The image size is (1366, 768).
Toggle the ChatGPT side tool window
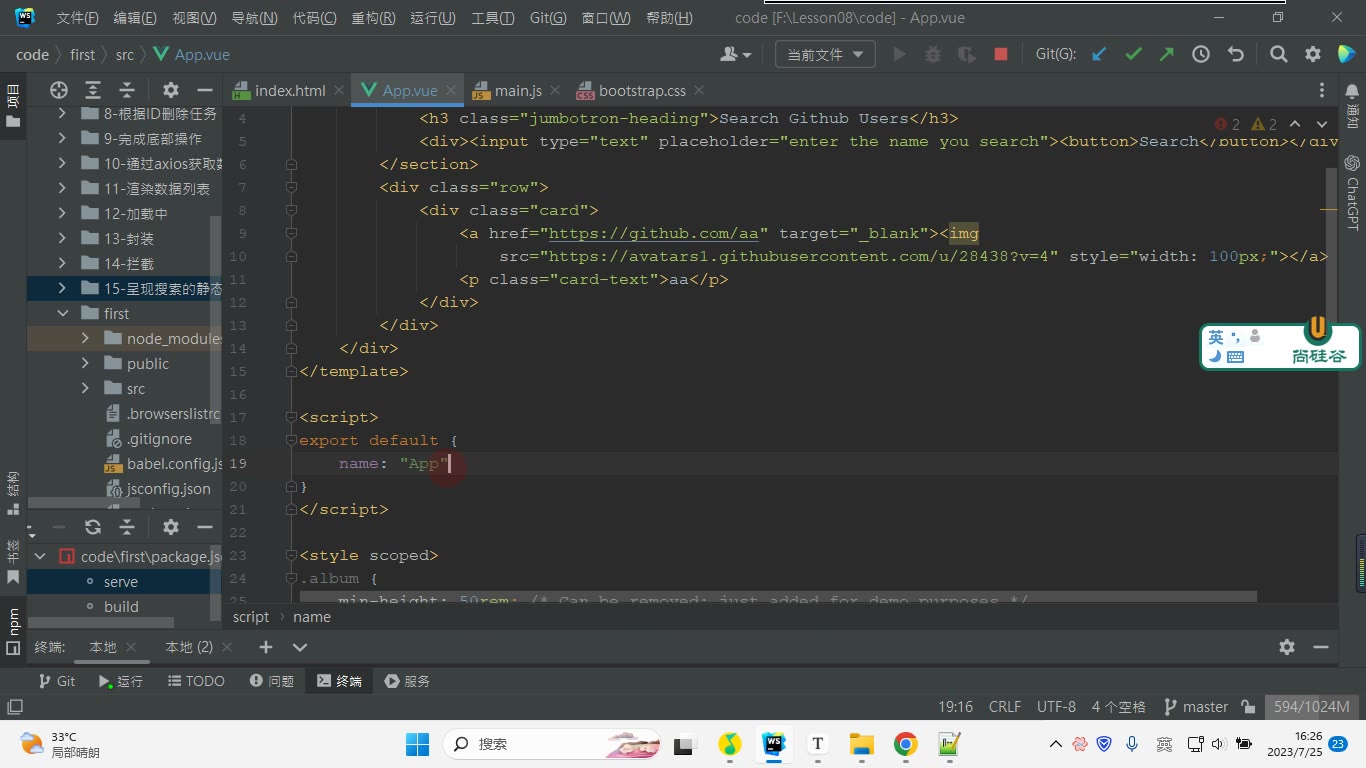pyautogui.click(x=1352, y=193)
